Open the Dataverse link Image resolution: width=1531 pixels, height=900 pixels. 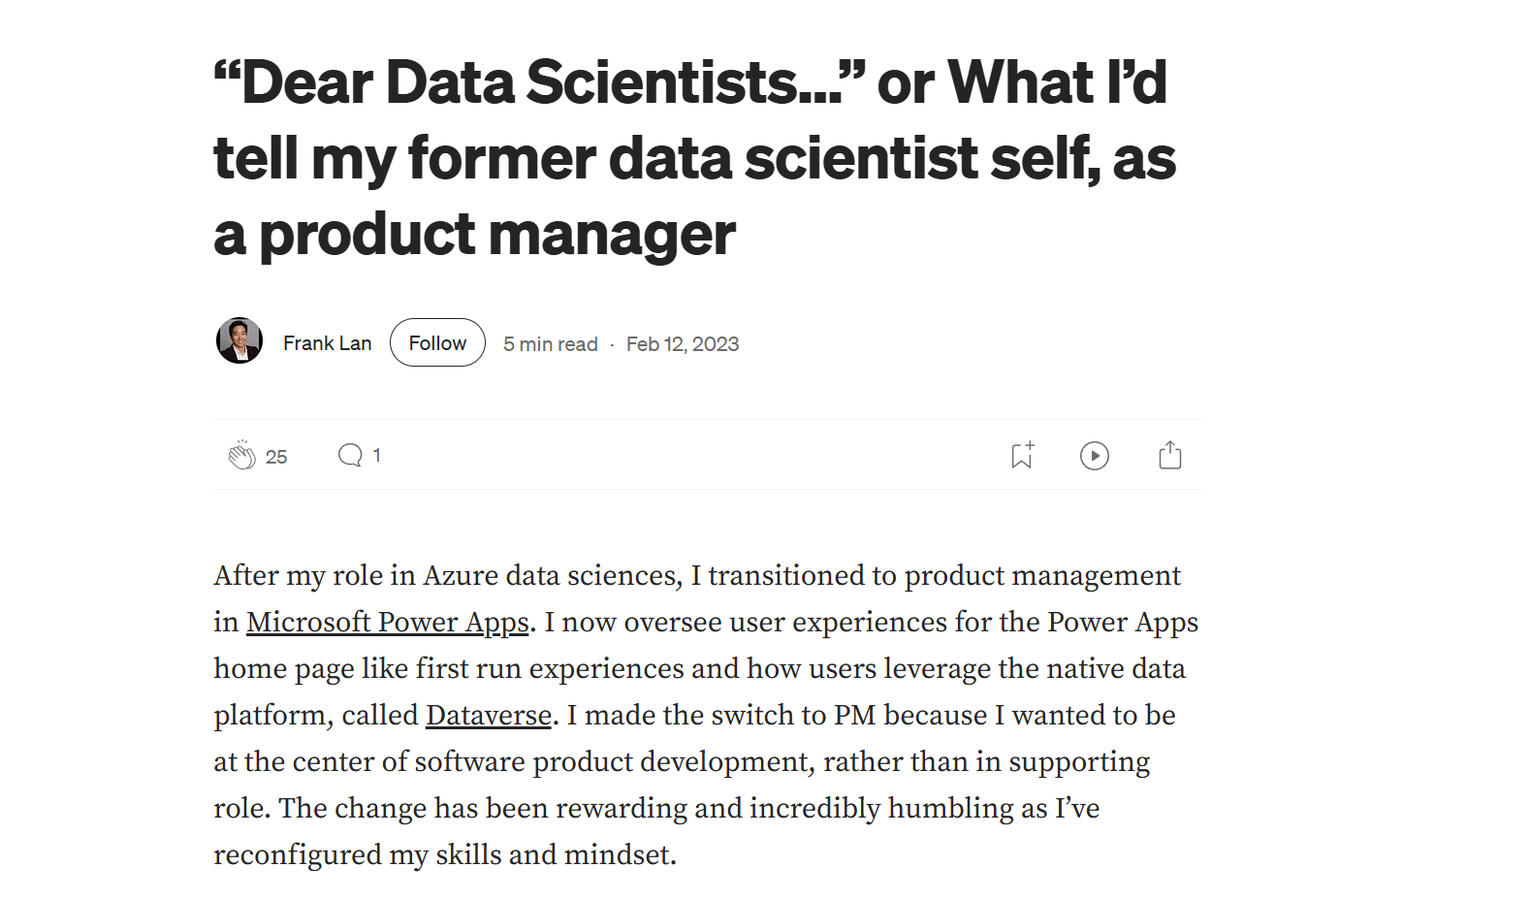tap(487, 715)
